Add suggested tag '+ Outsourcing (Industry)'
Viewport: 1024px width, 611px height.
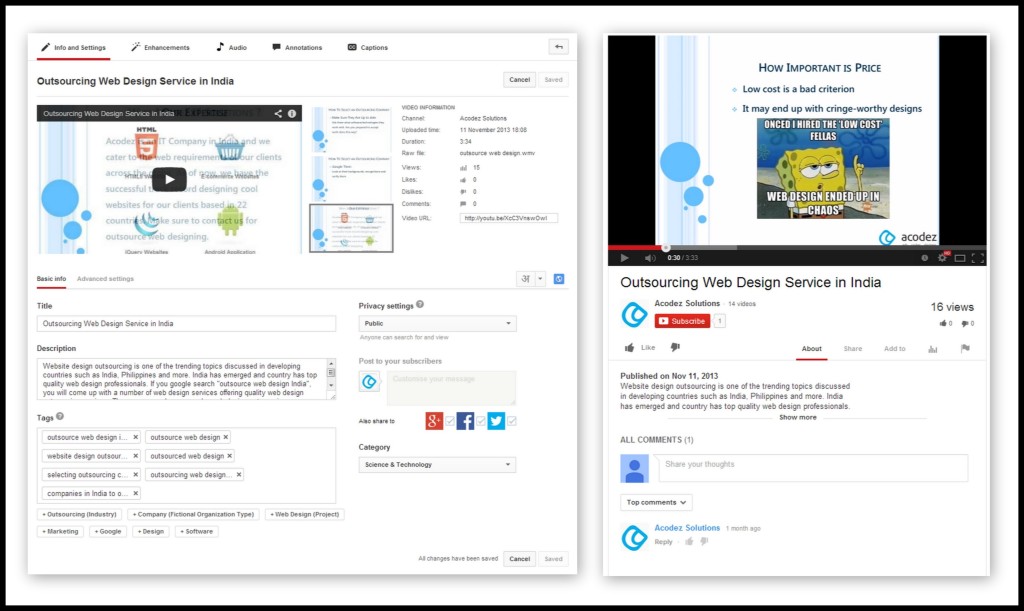tap(79, 514)
